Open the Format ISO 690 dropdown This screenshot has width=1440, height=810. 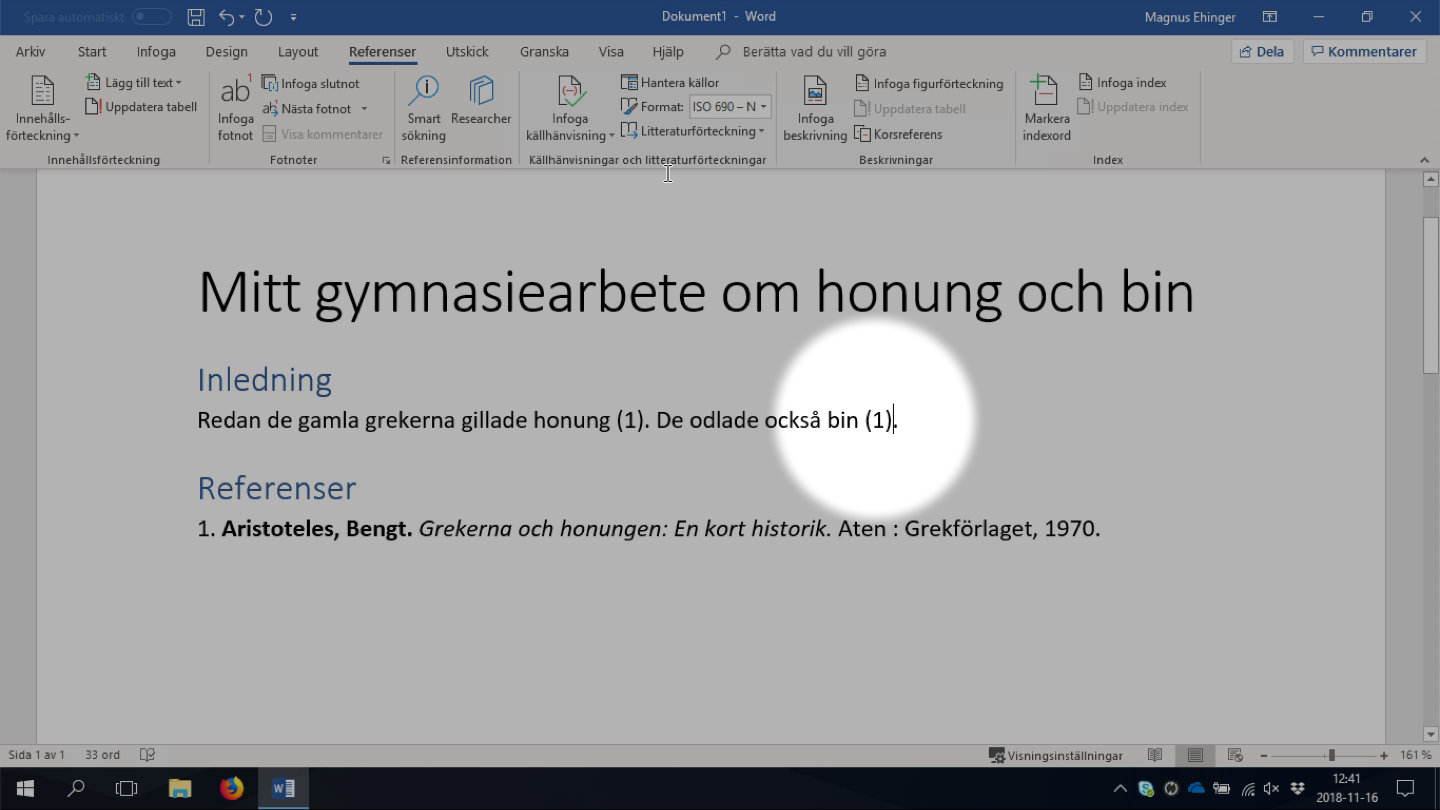coord(731,107)
